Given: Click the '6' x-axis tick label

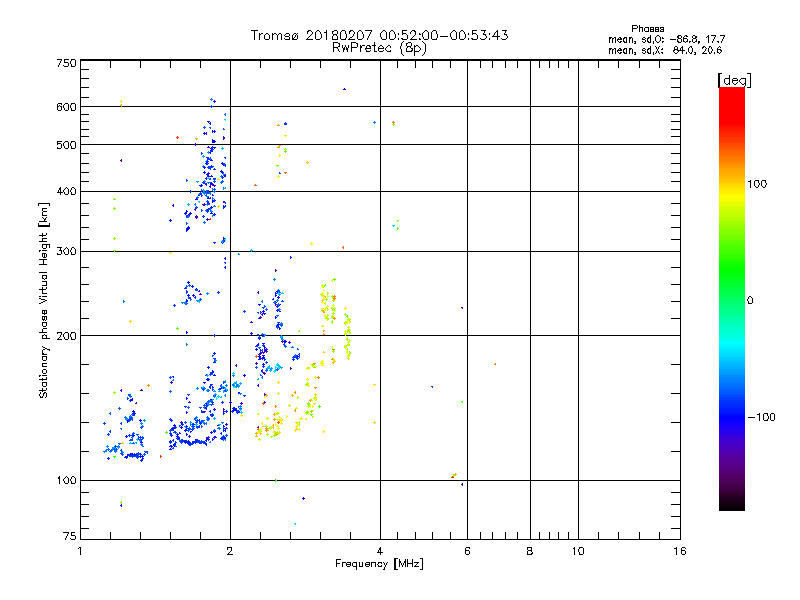Looking at the screenshot, I should 467,551.
